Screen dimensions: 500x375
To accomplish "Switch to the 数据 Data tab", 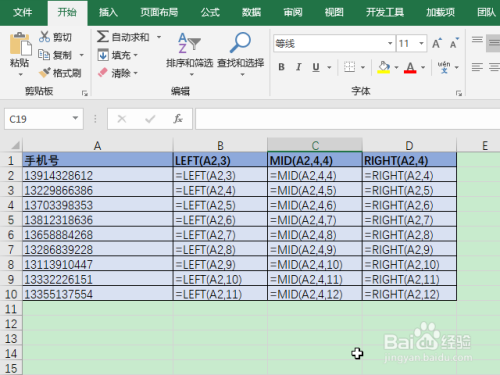I will tap(251, 12).
